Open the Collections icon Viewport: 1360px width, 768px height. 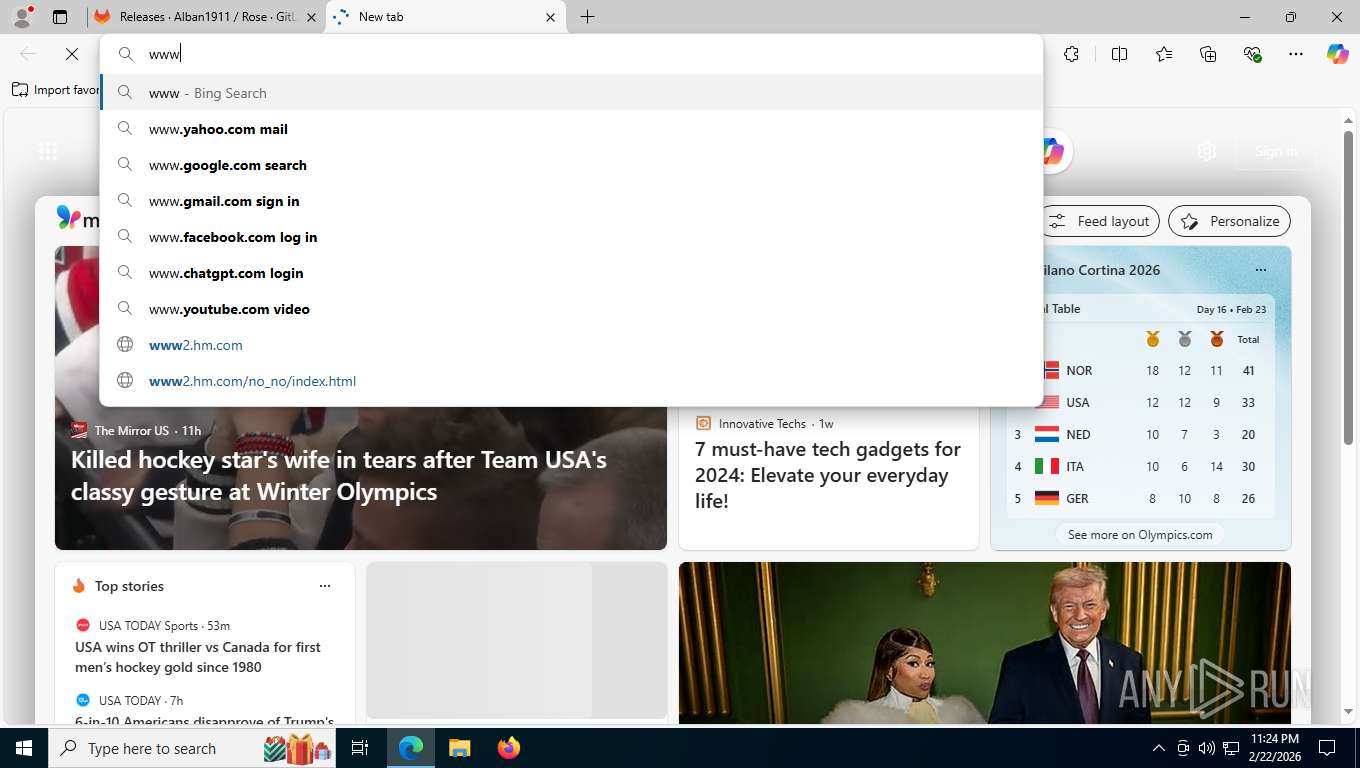point(1208,54)
